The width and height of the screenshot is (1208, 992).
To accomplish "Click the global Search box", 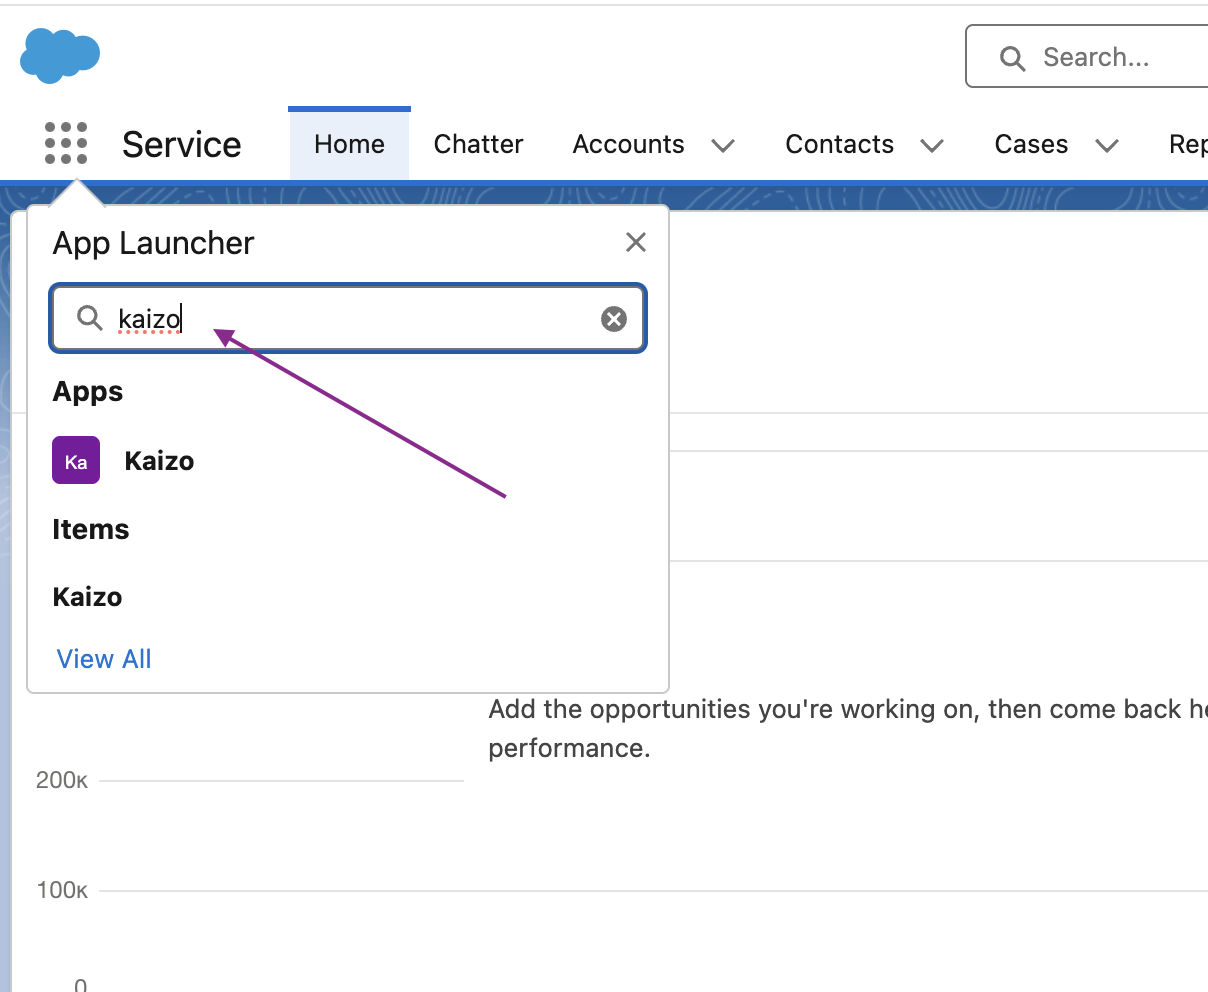I will click(1087, 57).
